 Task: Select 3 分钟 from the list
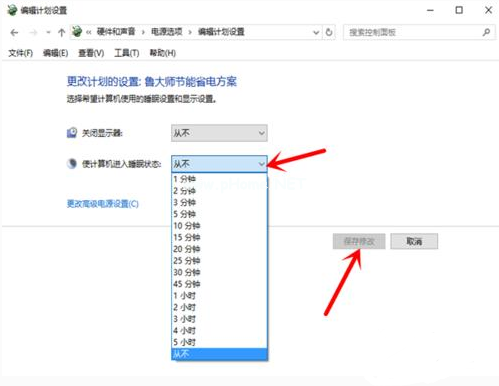(x=219, y=203)
